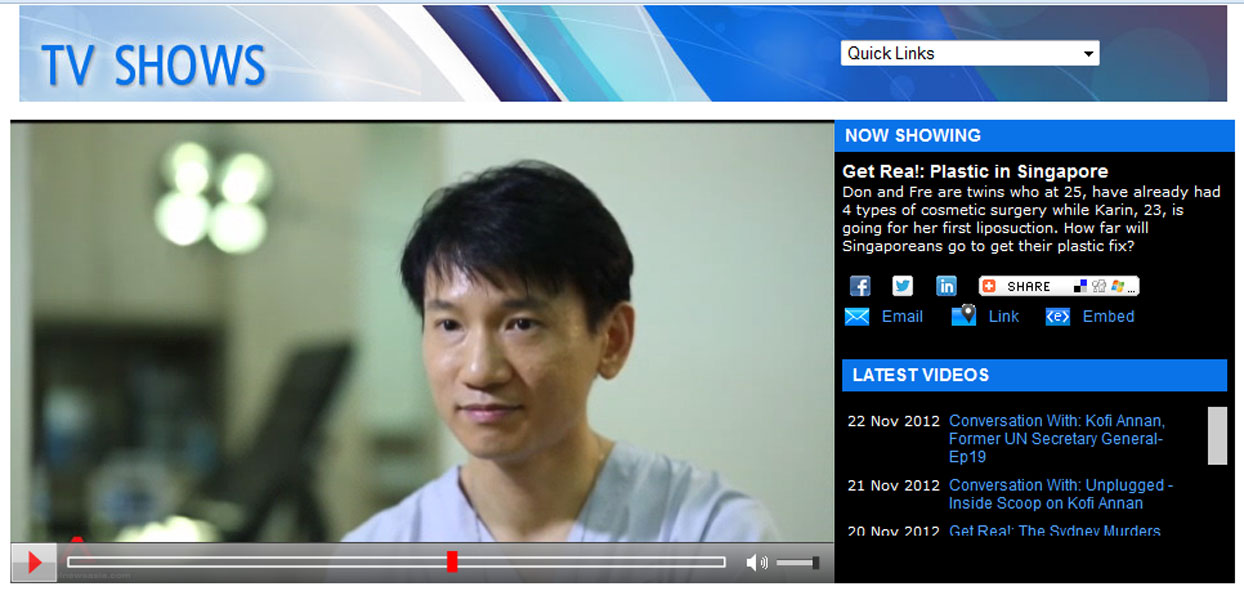
Task: Click the Twitter share icon
Action: (x=903, y=286)
